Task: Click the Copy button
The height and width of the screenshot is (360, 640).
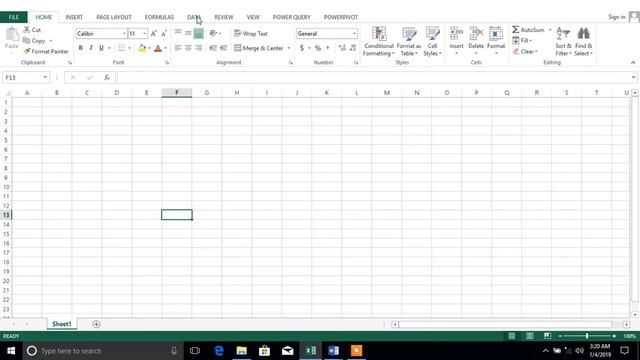Action: click(34, 40)
